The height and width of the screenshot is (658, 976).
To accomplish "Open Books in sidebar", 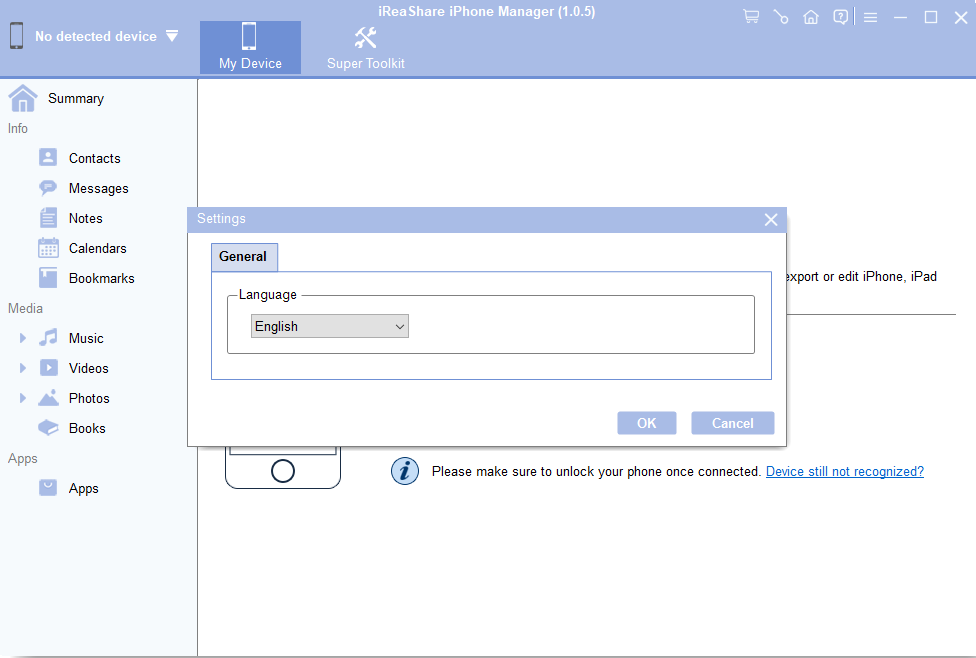I will pyautogui.click(x=87, y=428).
